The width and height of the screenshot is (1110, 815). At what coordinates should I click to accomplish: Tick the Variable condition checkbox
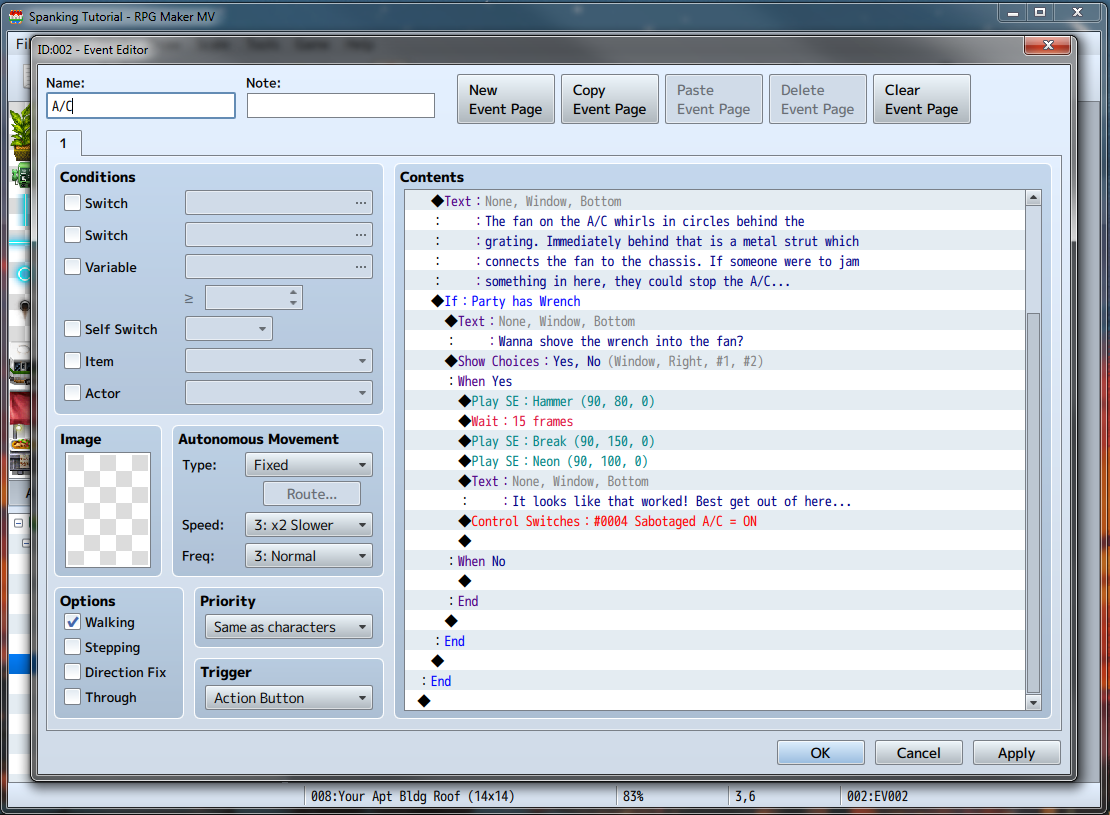point(72,267)
